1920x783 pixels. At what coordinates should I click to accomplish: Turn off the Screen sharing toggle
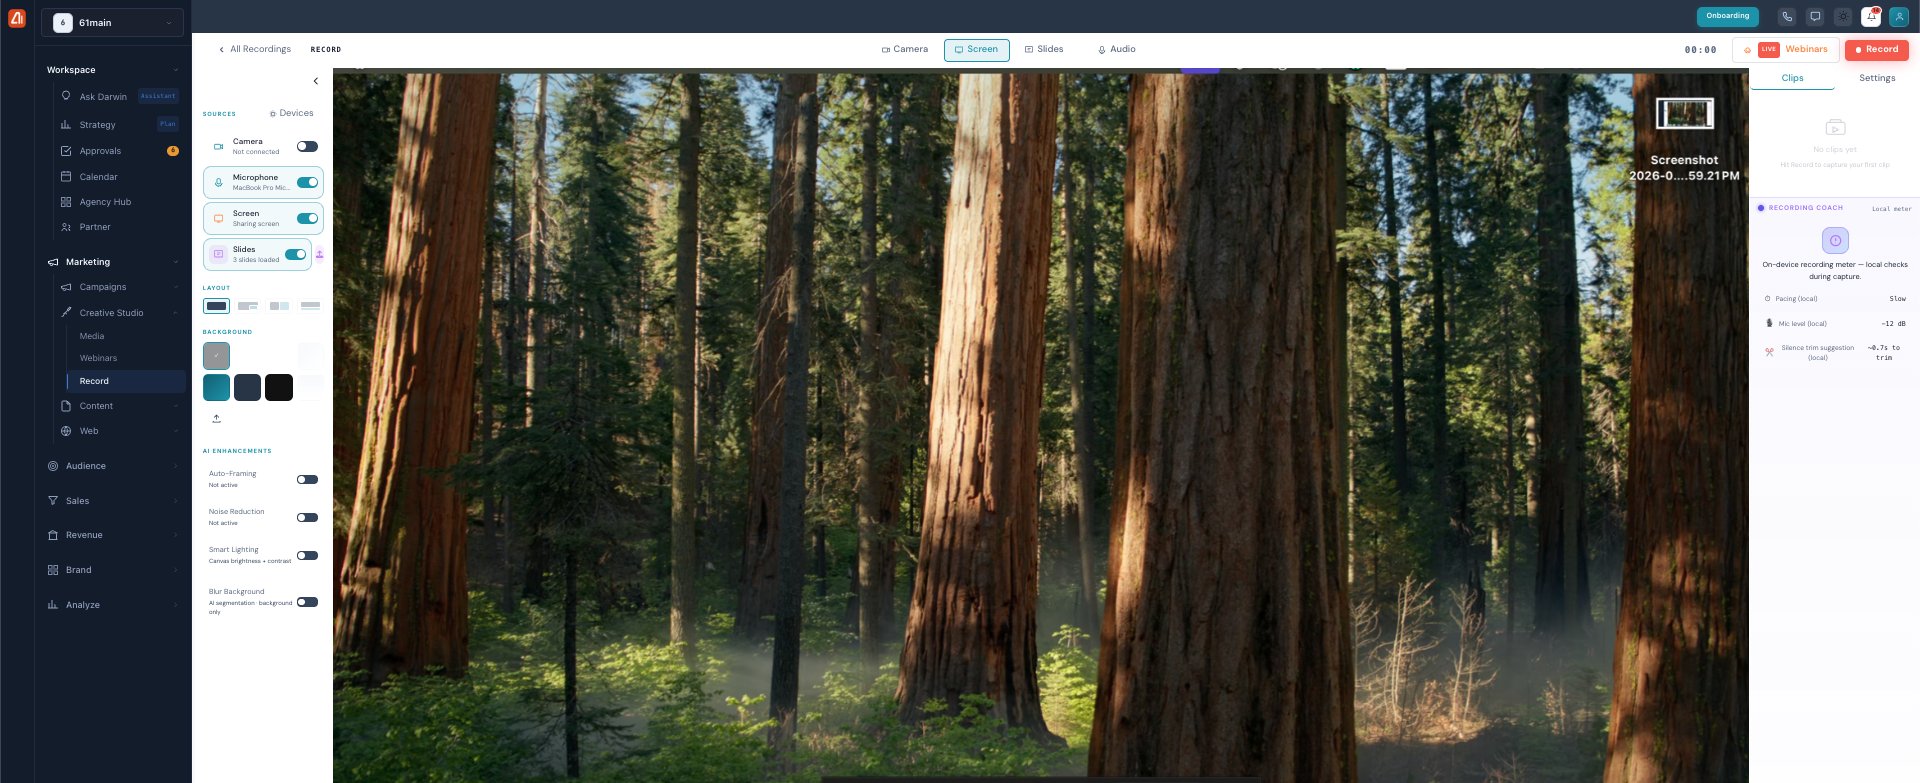coord(307,218)
